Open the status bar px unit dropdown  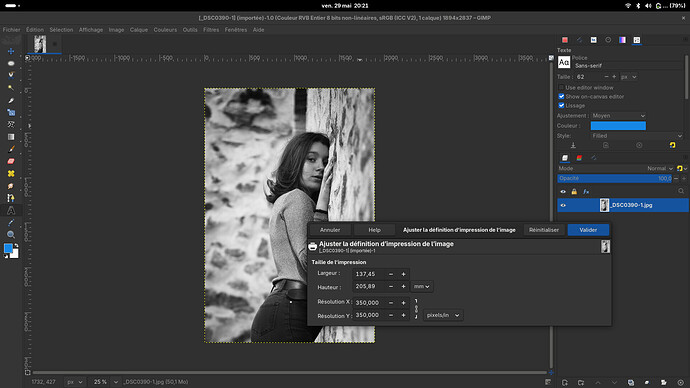(74, 382)
